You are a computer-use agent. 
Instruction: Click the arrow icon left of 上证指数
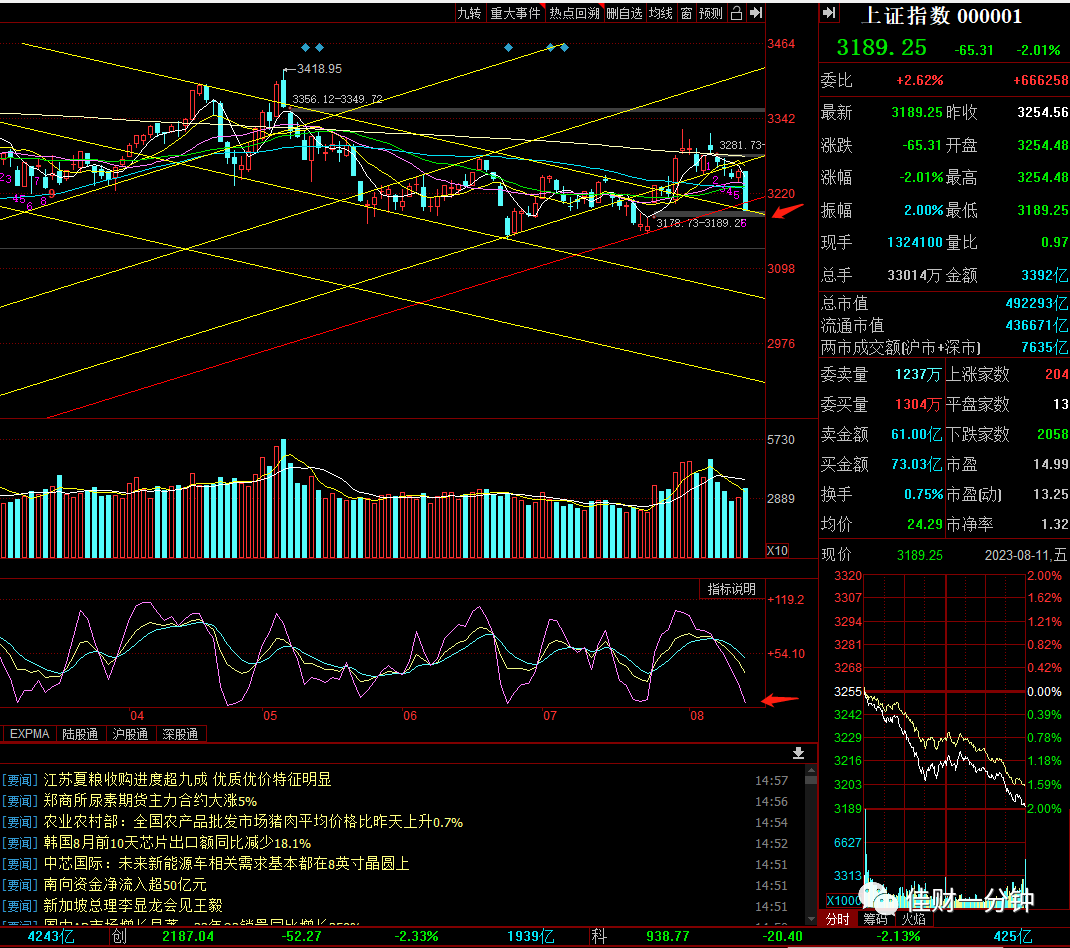pyautogui.click(x=829, y=12)
